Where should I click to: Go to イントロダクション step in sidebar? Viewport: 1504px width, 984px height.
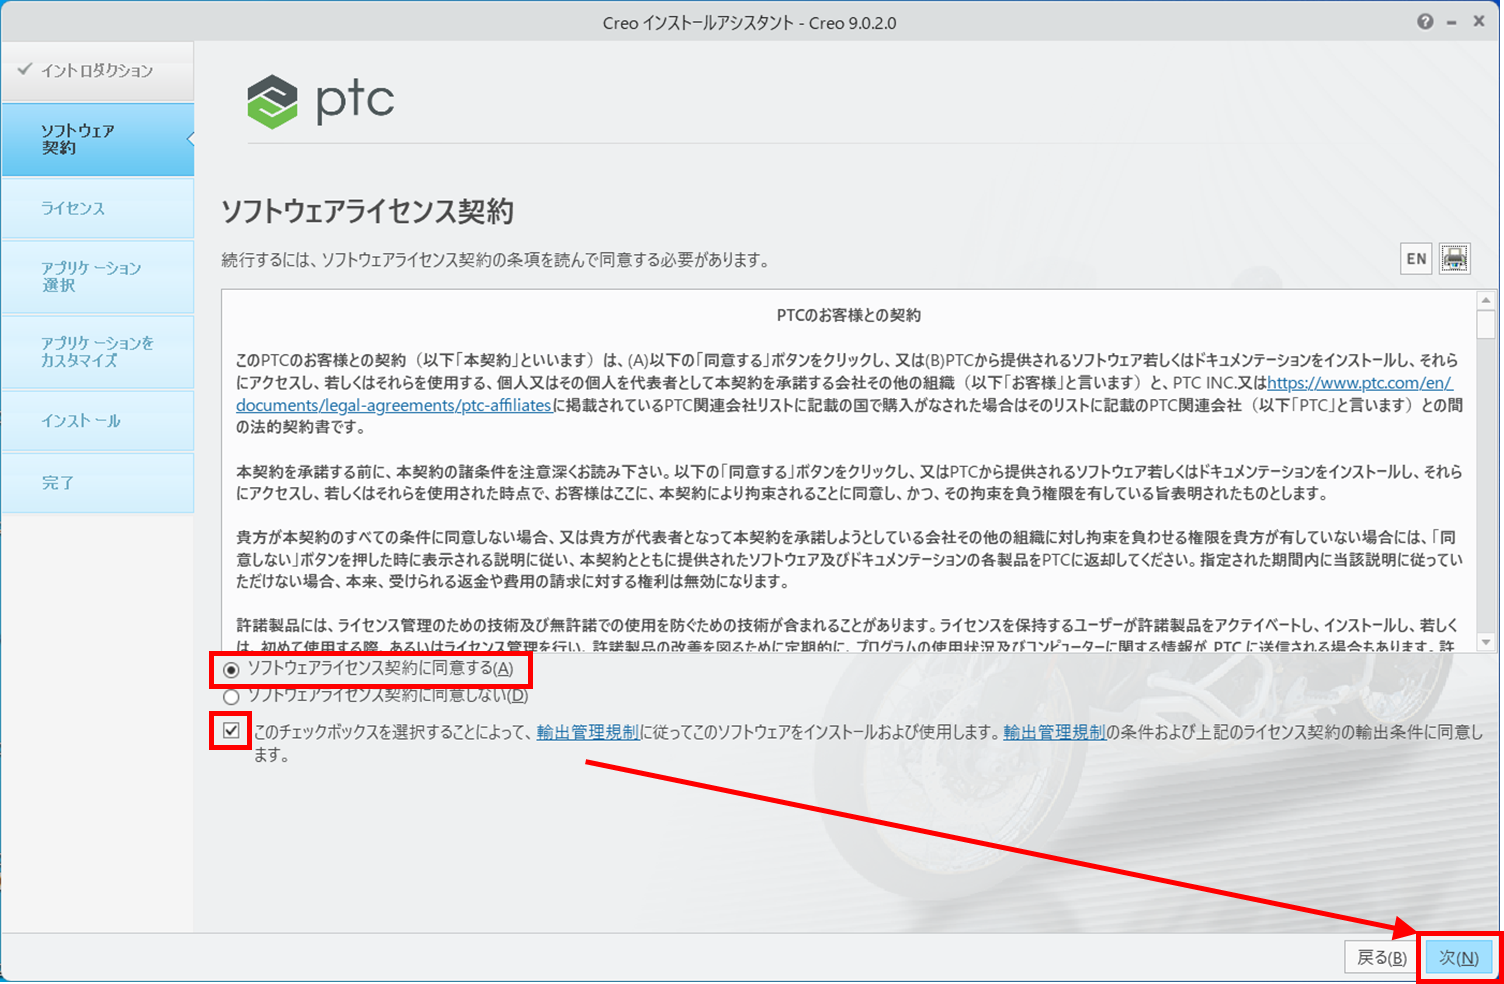(97, 71)
